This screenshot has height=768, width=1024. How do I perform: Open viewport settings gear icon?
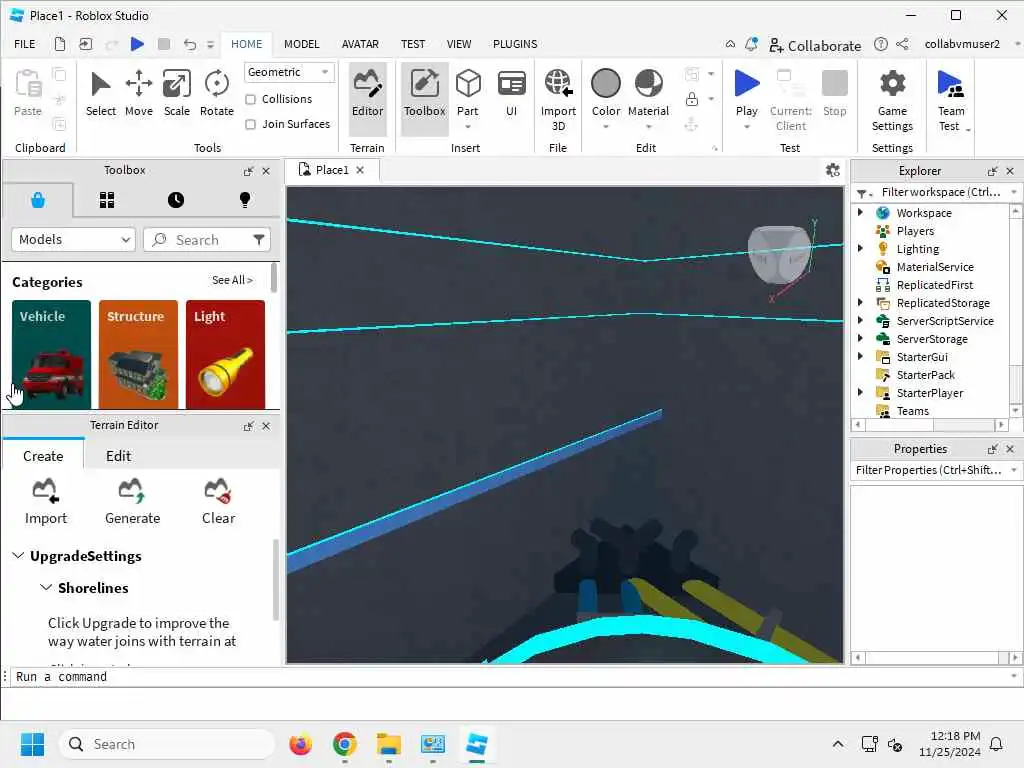pyautogui.click(x=833, y=170)
